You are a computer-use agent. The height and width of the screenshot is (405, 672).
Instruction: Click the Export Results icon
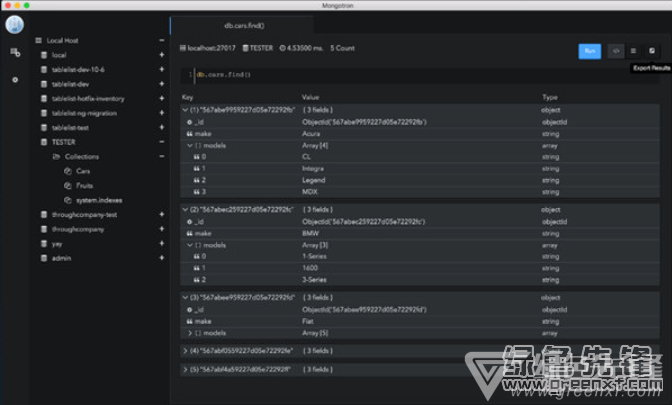(651, 51)
